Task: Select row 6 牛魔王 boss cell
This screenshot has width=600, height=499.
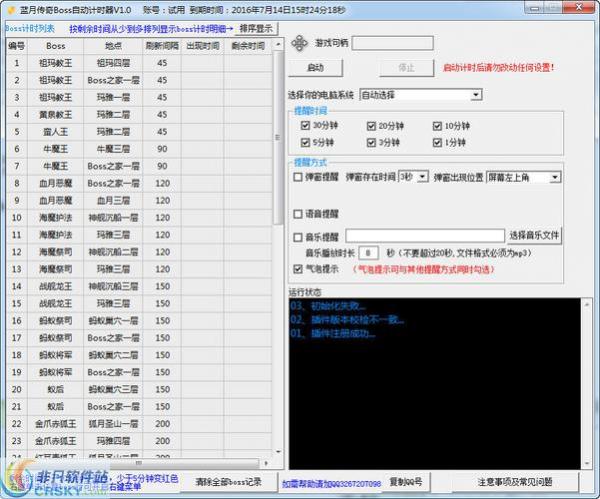Action: click(55, 149)
